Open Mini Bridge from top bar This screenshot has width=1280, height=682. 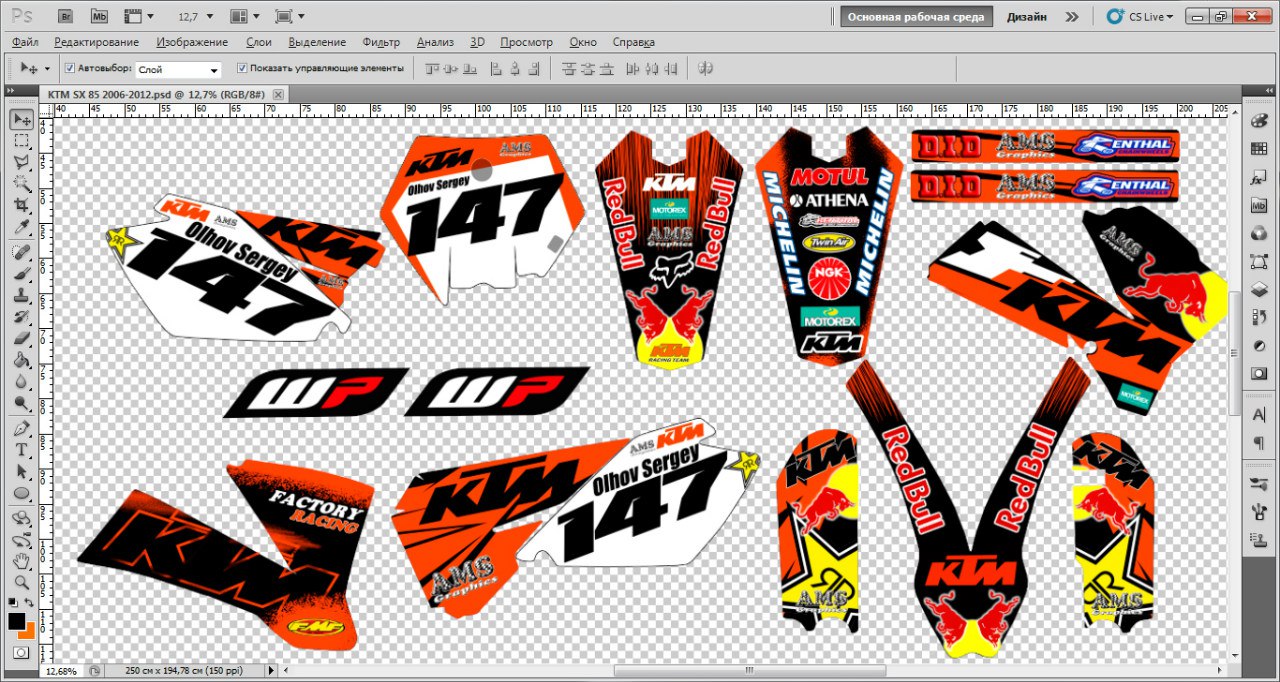pyautogui.click(x=99, y=16)
